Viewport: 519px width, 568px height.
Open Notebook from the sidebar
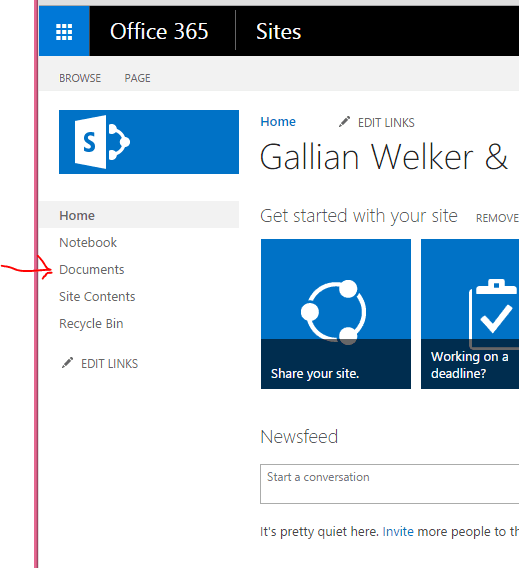tap(88, 242)
